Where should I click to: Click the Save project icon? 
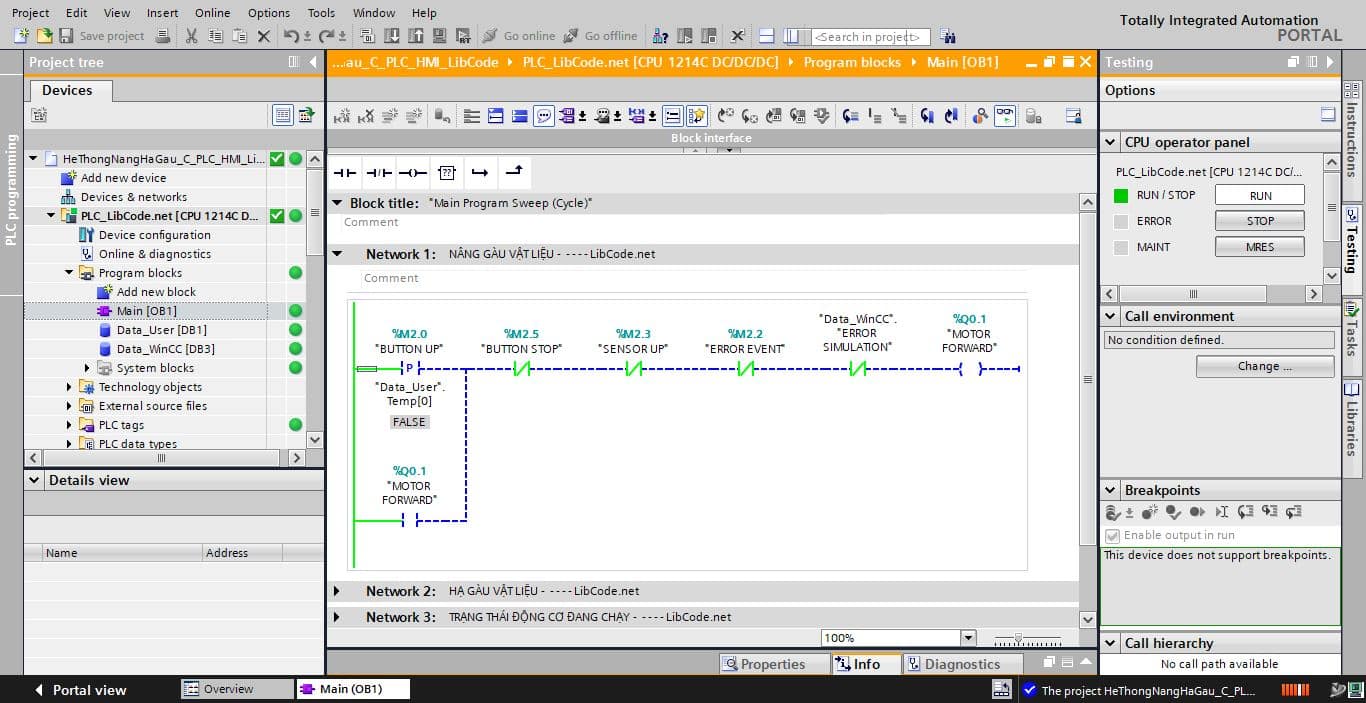pyautogui.click(x=66, y=36)
